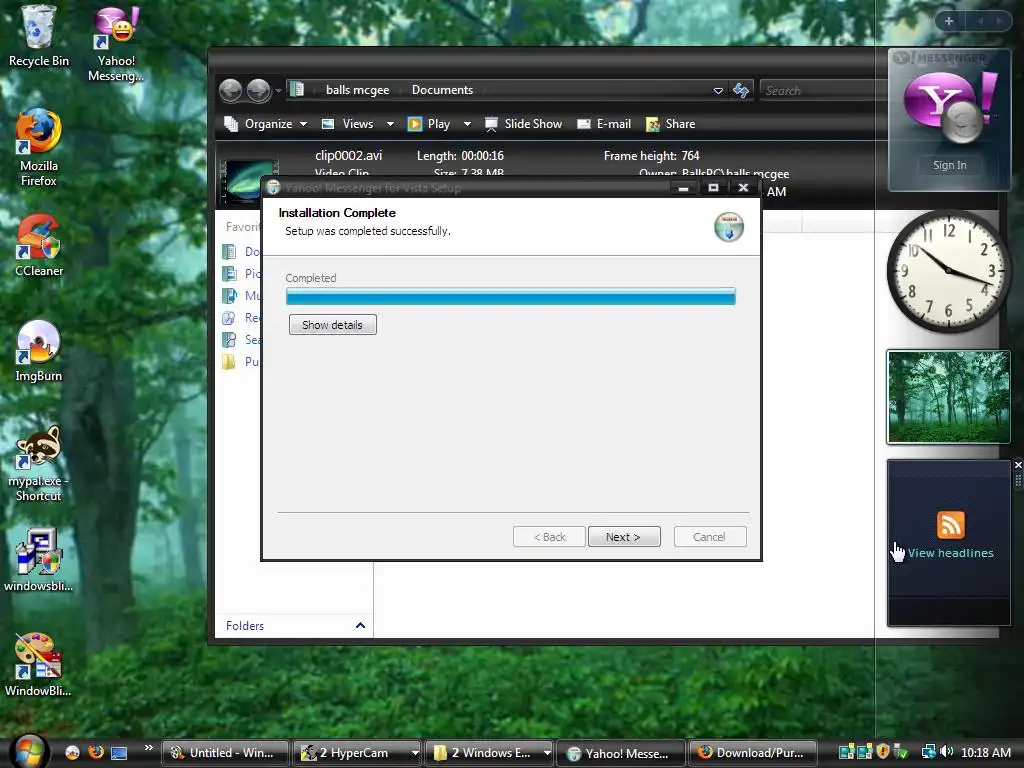This screenshot has width=1024, height=768.
Task: Click Explorer Back navigation arrow
Action: (231, 90)
